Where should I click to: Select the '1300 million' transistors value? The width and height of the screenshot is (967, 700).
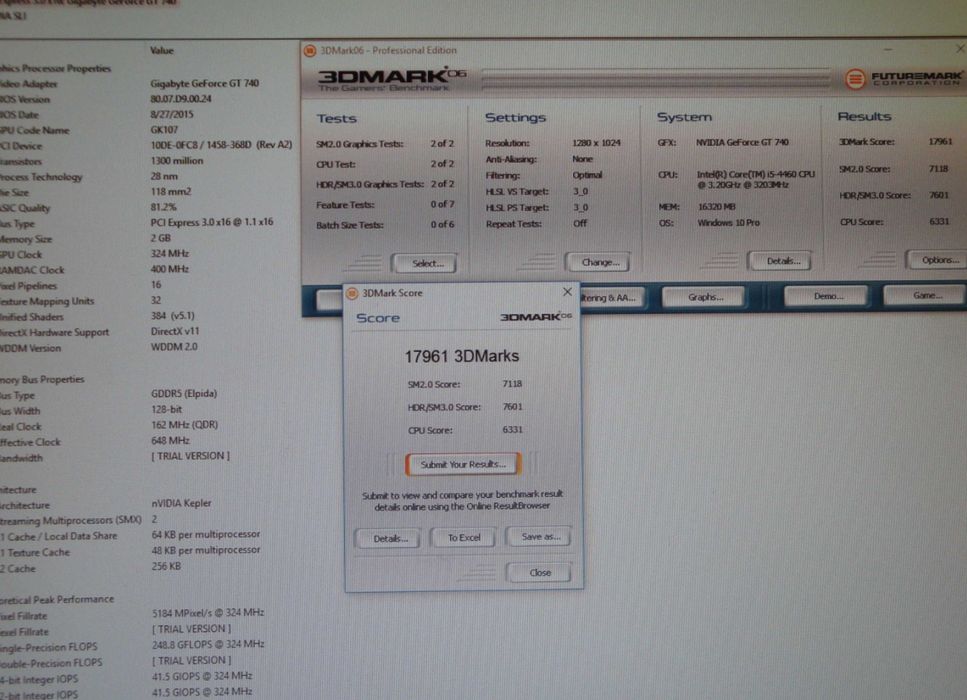click(176, 160)
